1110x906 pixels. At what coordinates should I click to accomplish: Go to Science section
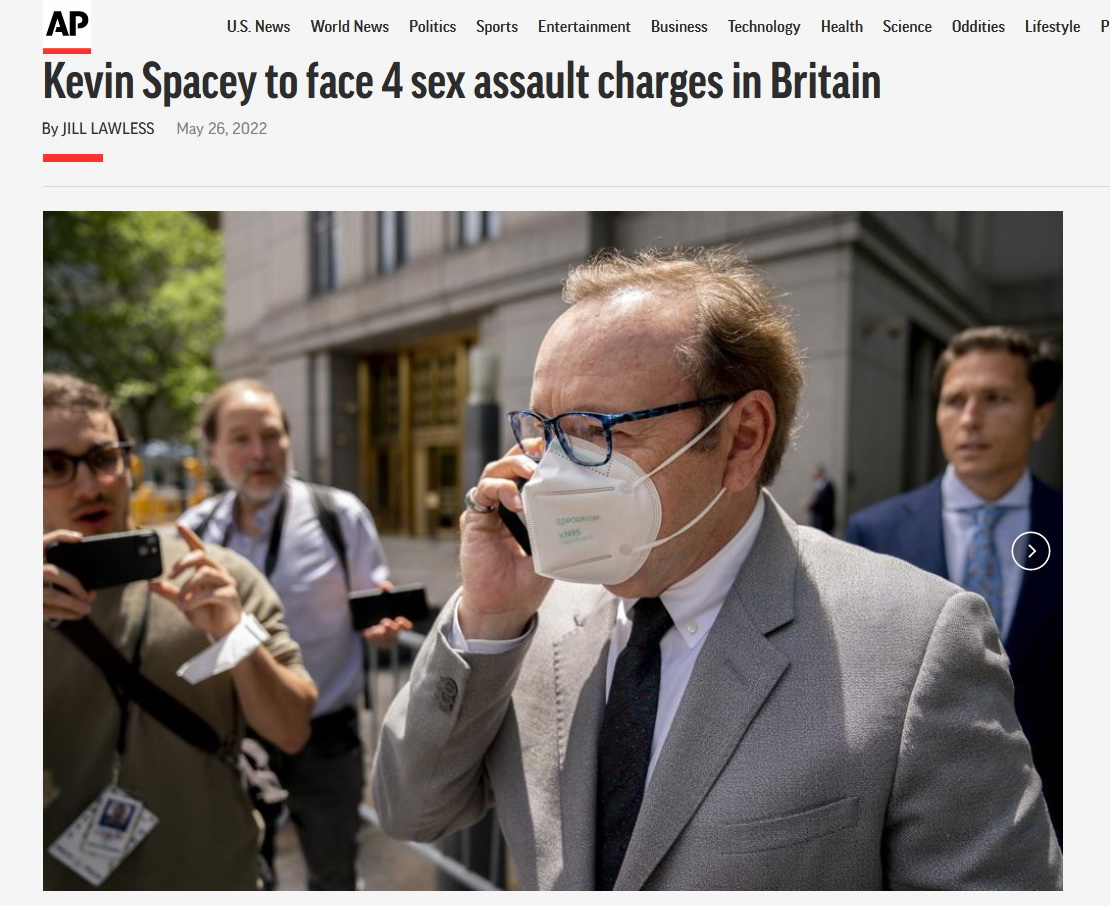pyautogui.click(x=907, y=27)
